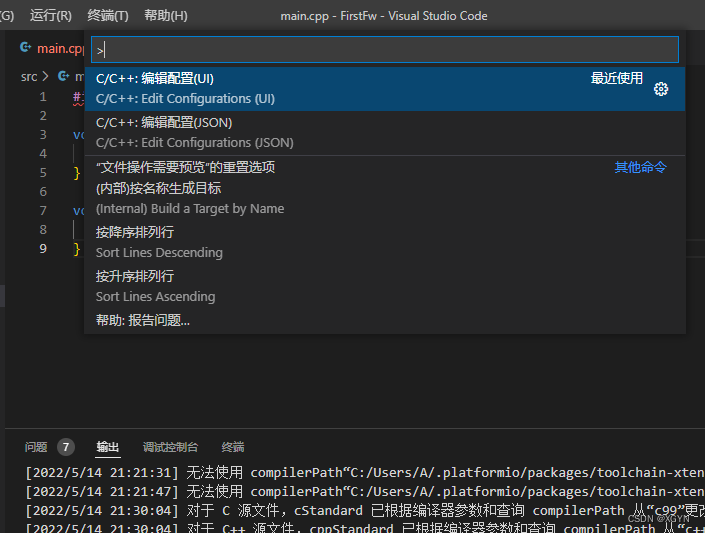The image size is (705, 533).
Task: Click the src breadcrumb folder
Action: 29,77
